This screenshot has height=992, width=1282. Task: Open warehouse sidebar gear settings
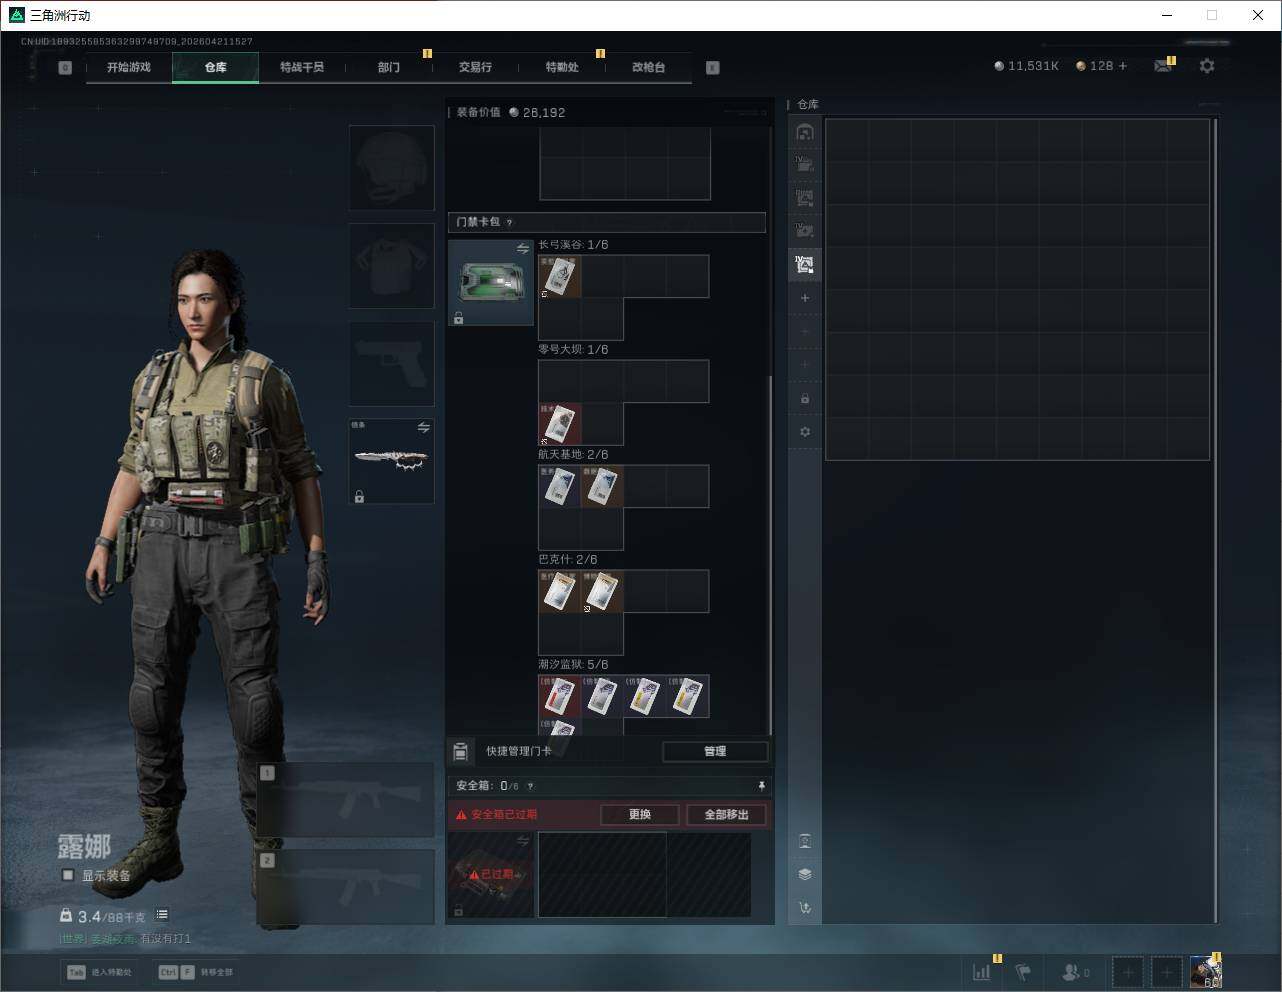805,432
